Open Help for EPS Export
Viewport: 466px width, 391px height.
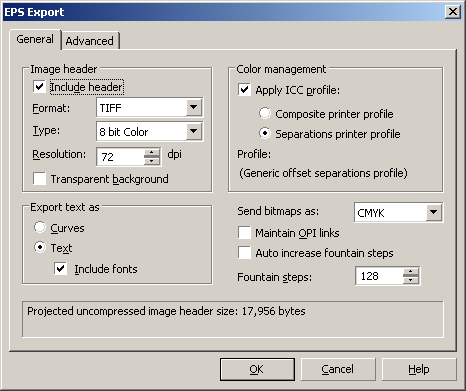pos(419,369)
